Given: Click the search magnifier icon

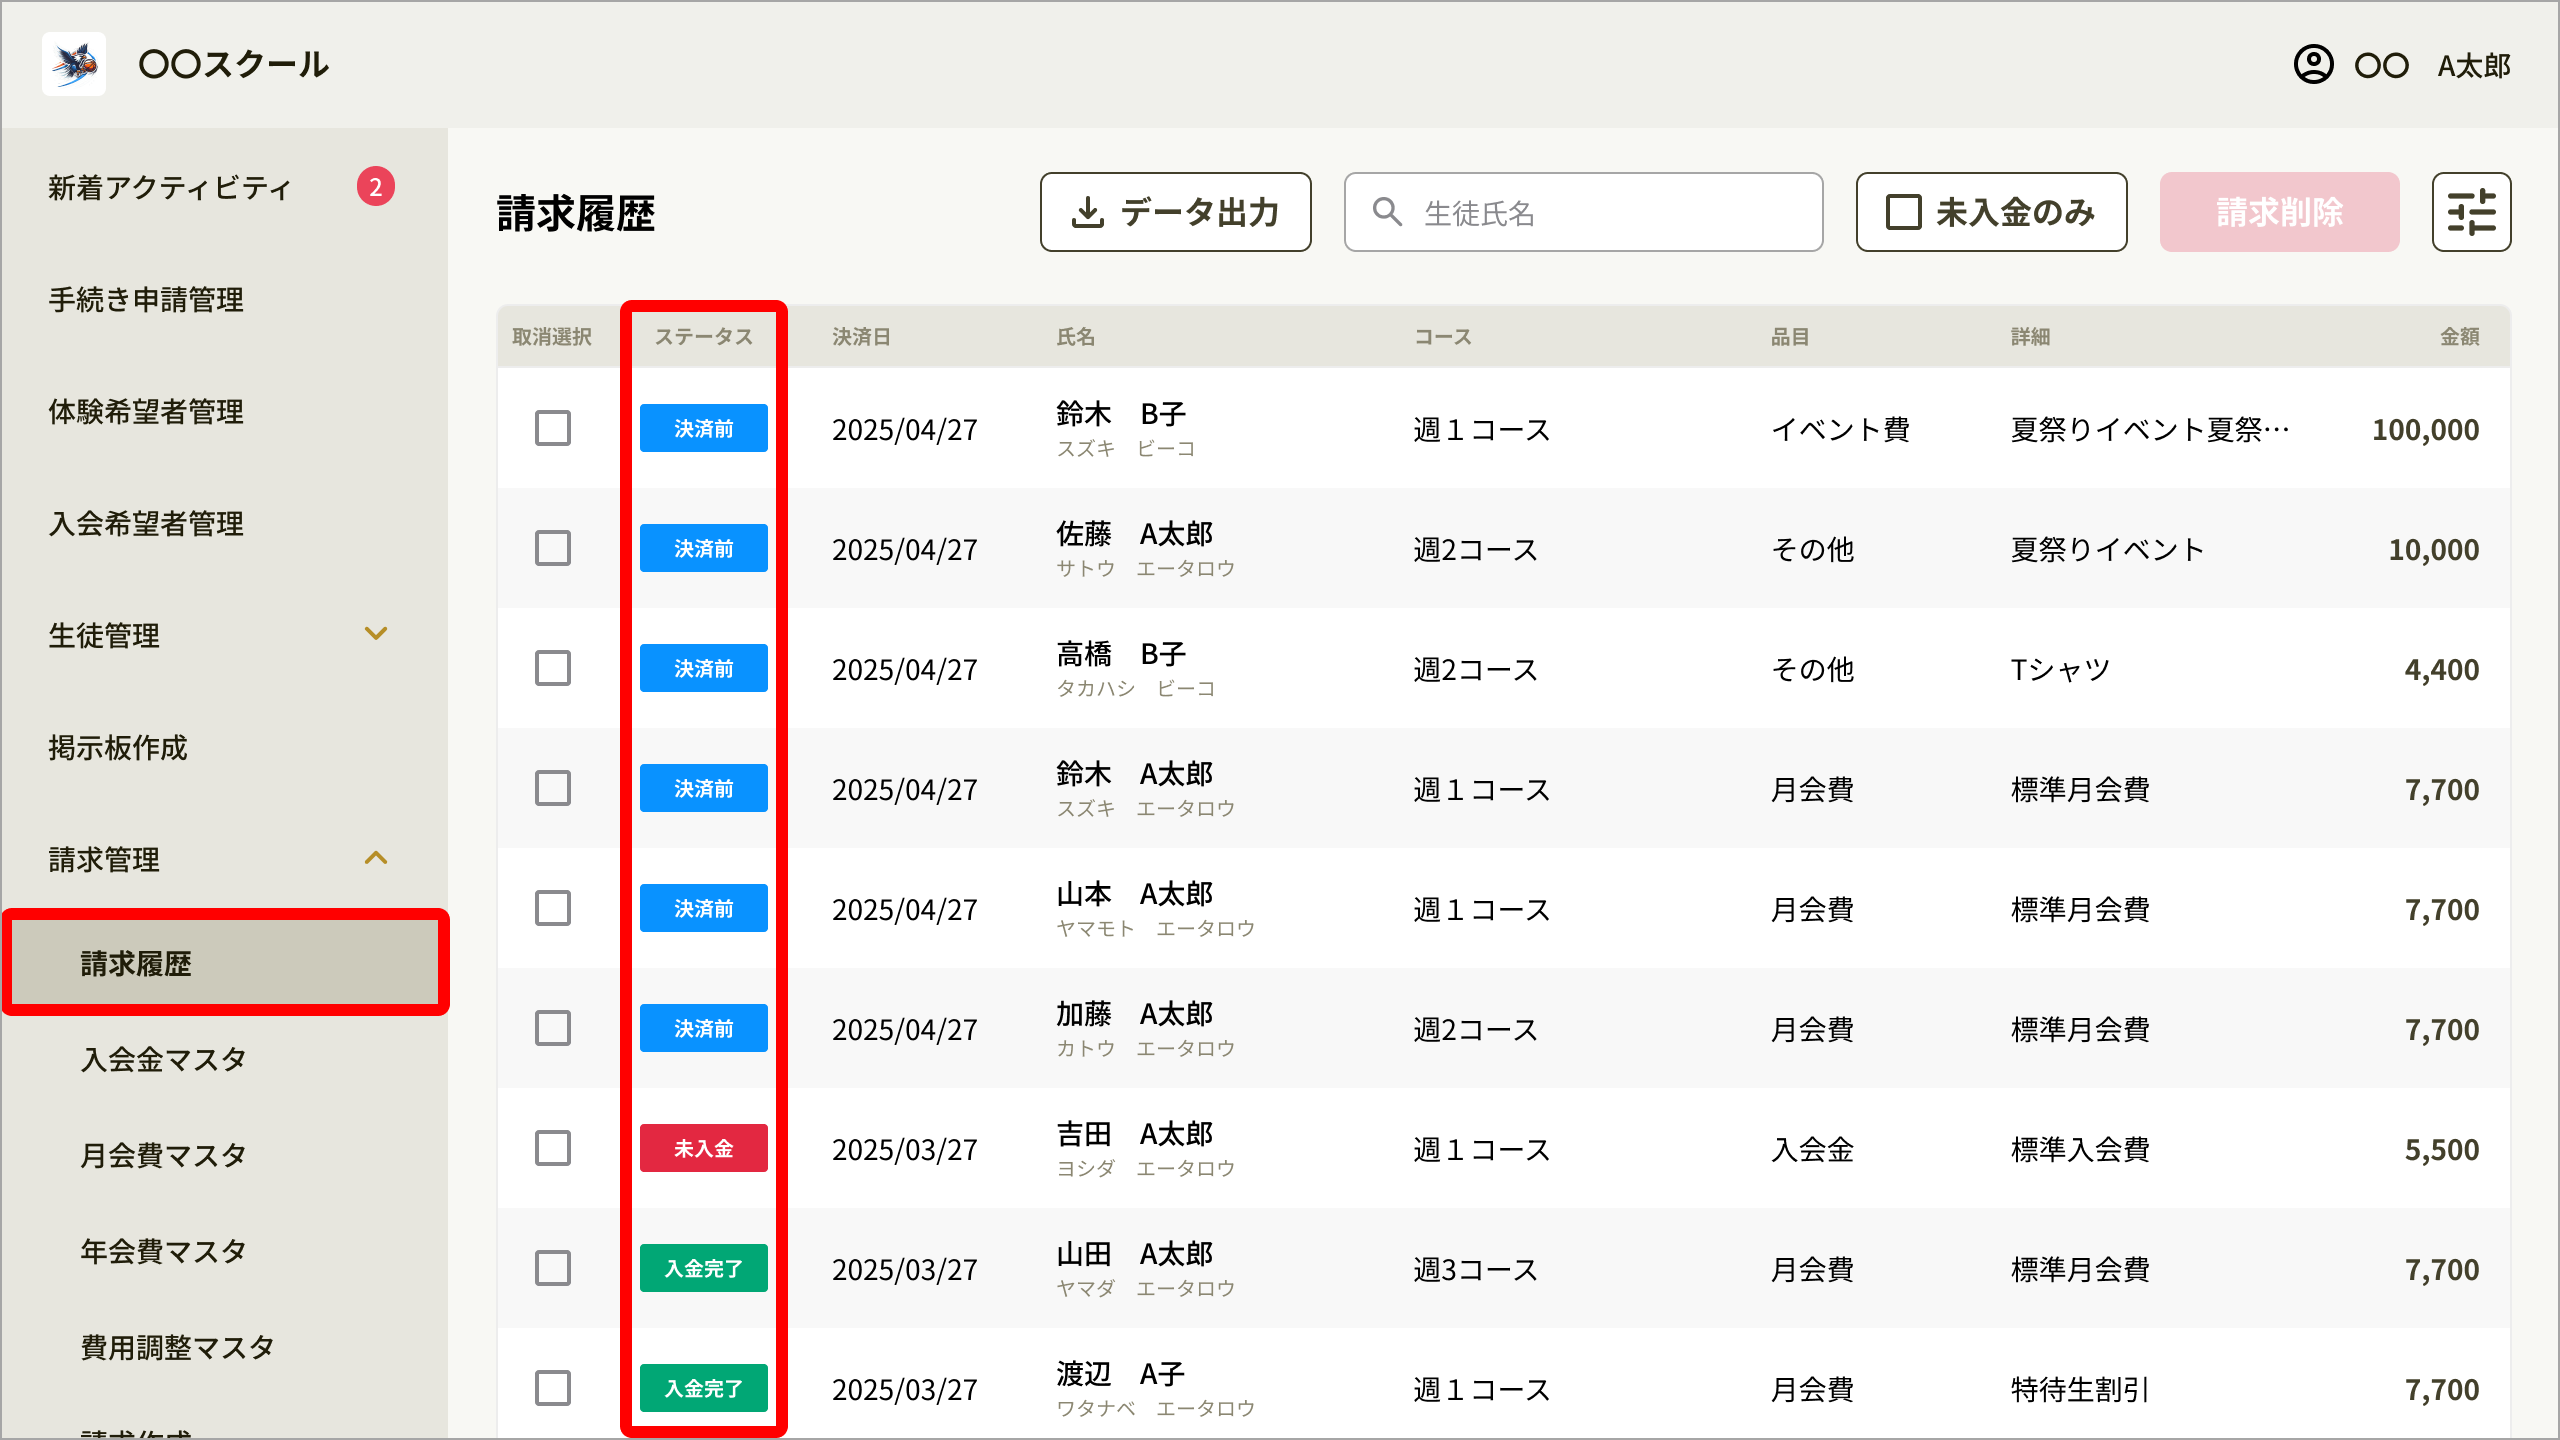Looking at the screenshot, I should (x=1386, y=212).
